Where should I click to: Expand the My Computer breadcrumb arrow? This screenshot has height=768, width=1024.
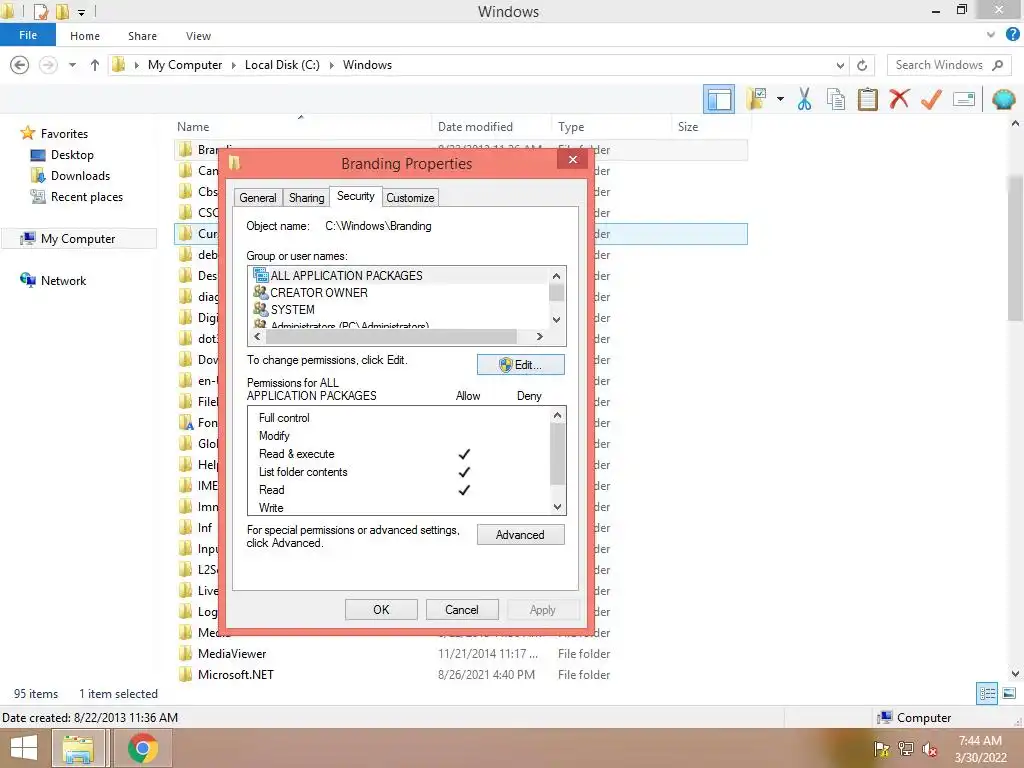pyautogui.click(x=234, y=65)
